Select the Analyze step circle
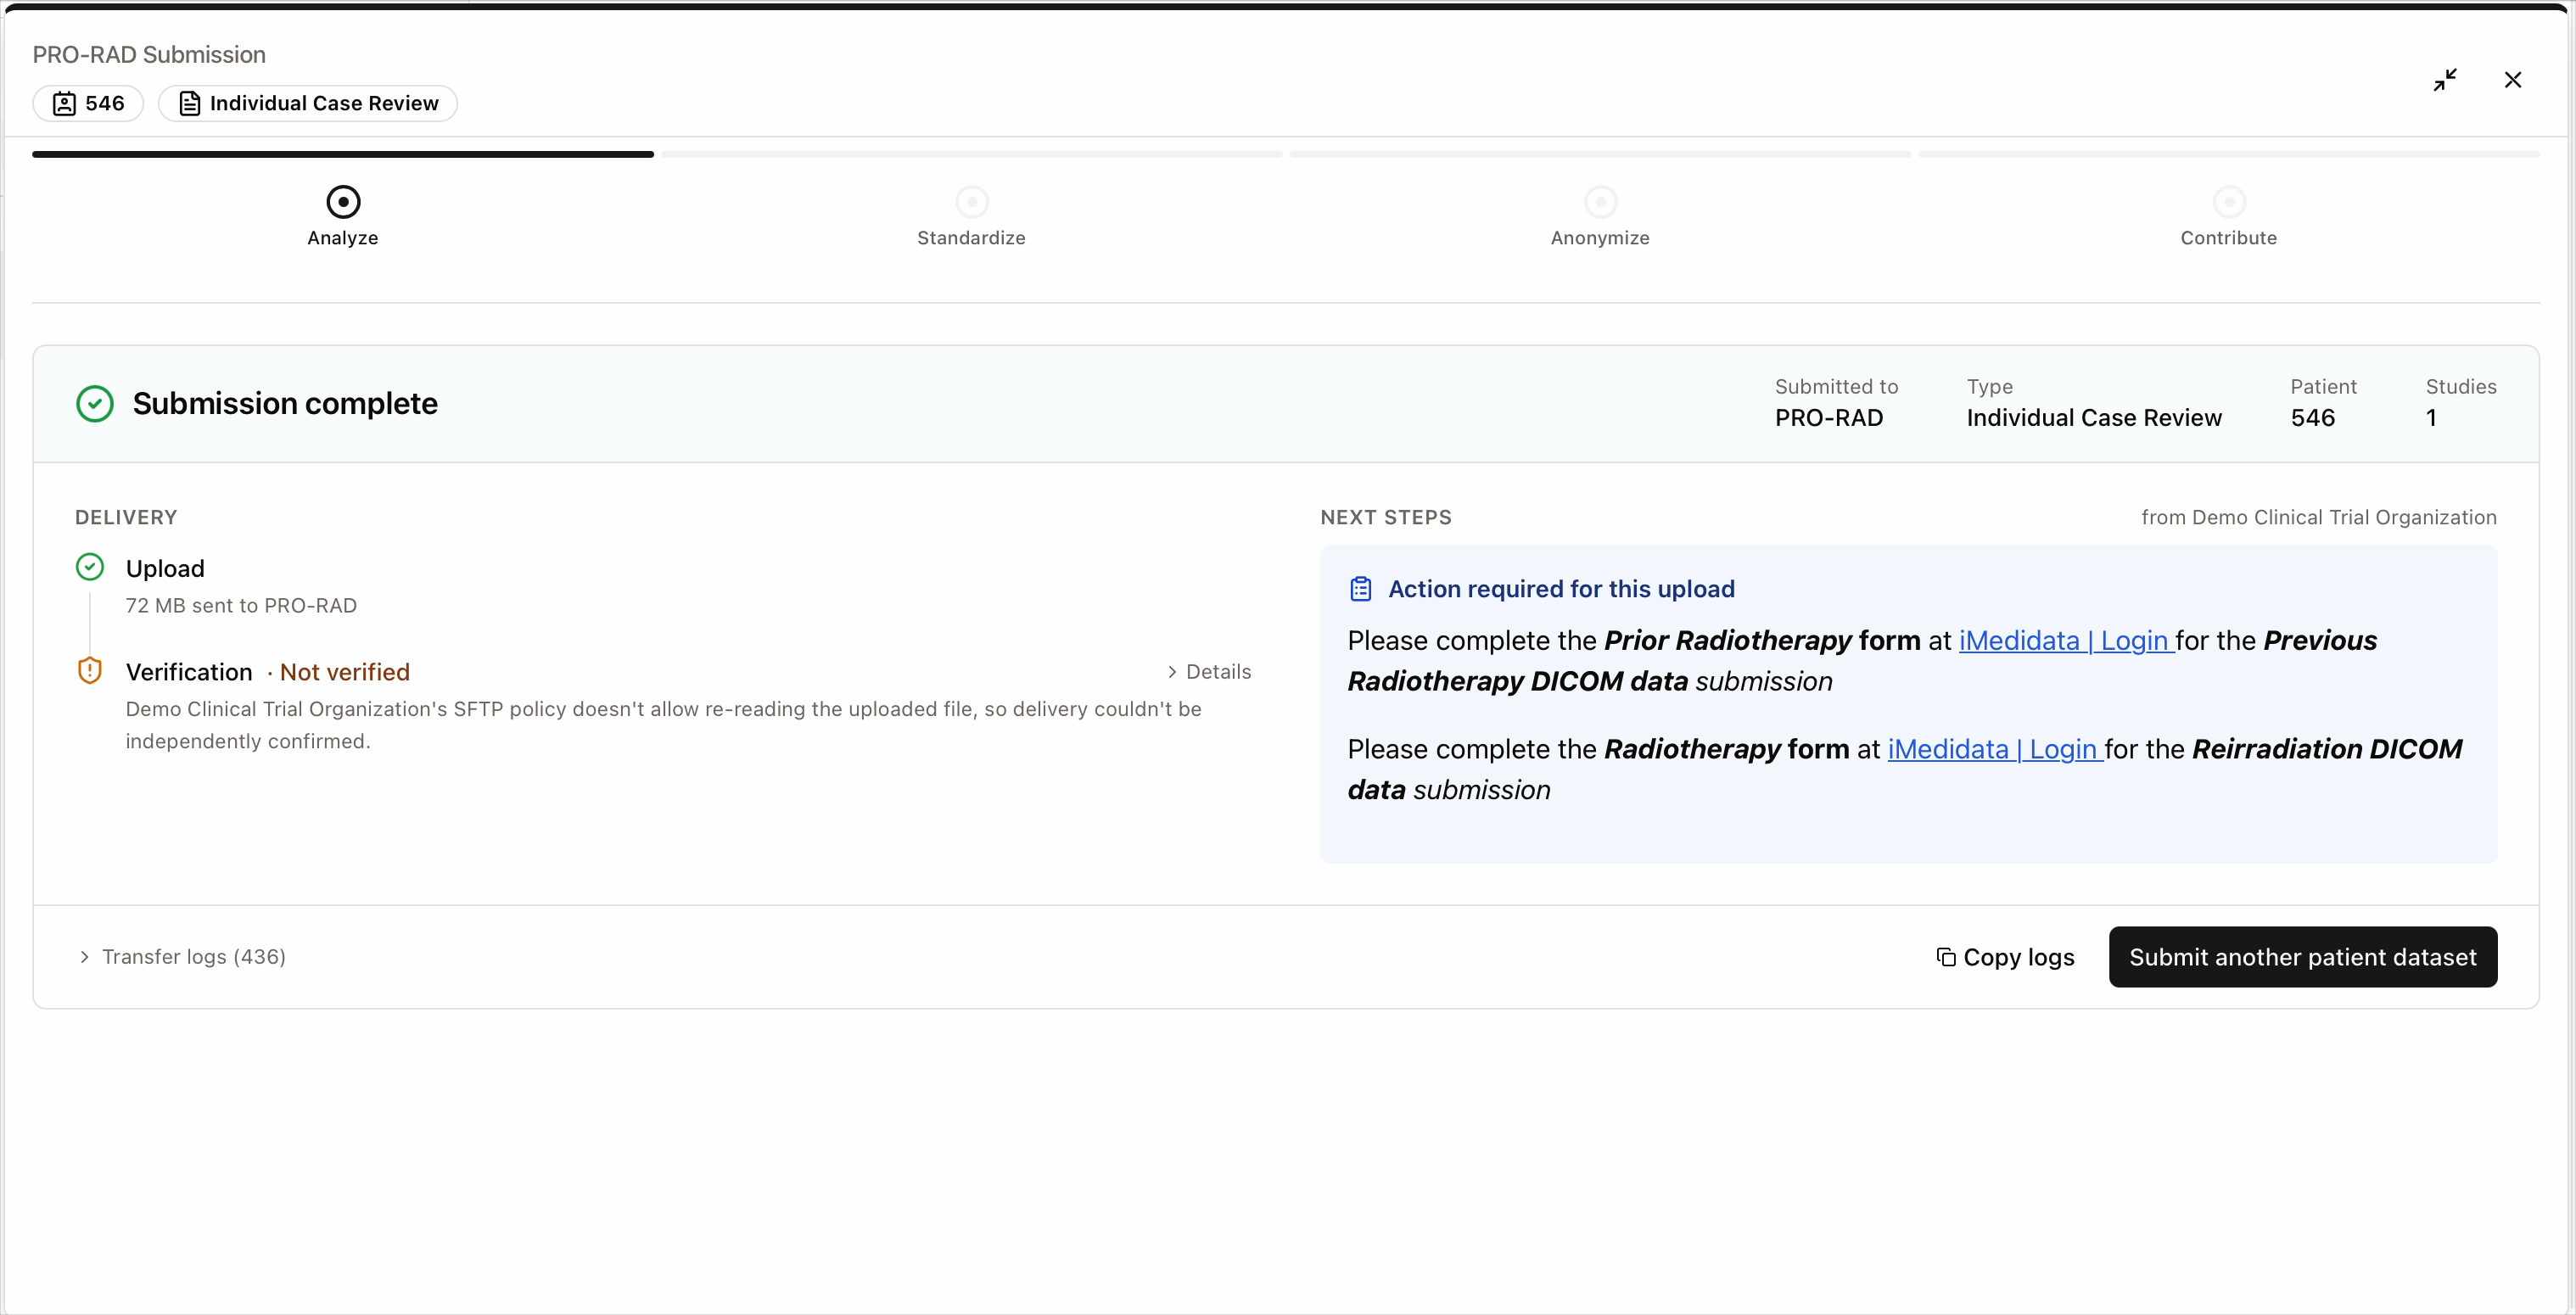 click(x=343, y=202)
